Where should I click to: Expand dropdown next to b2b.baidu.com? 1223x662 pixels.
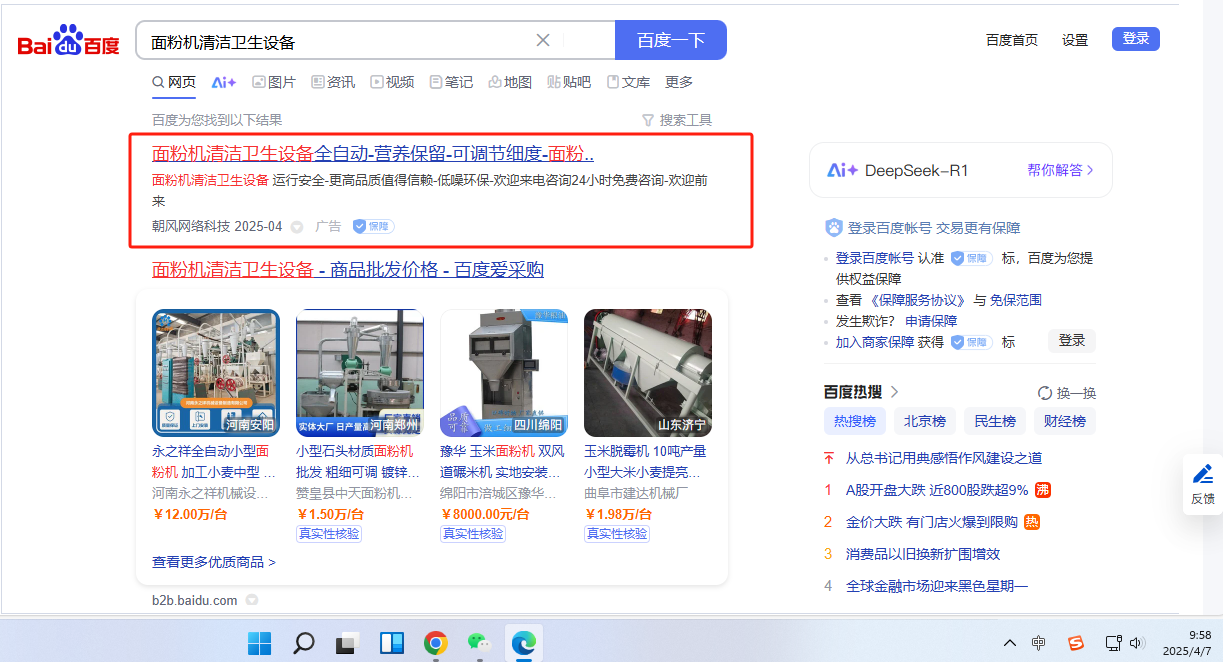[252, 600]
